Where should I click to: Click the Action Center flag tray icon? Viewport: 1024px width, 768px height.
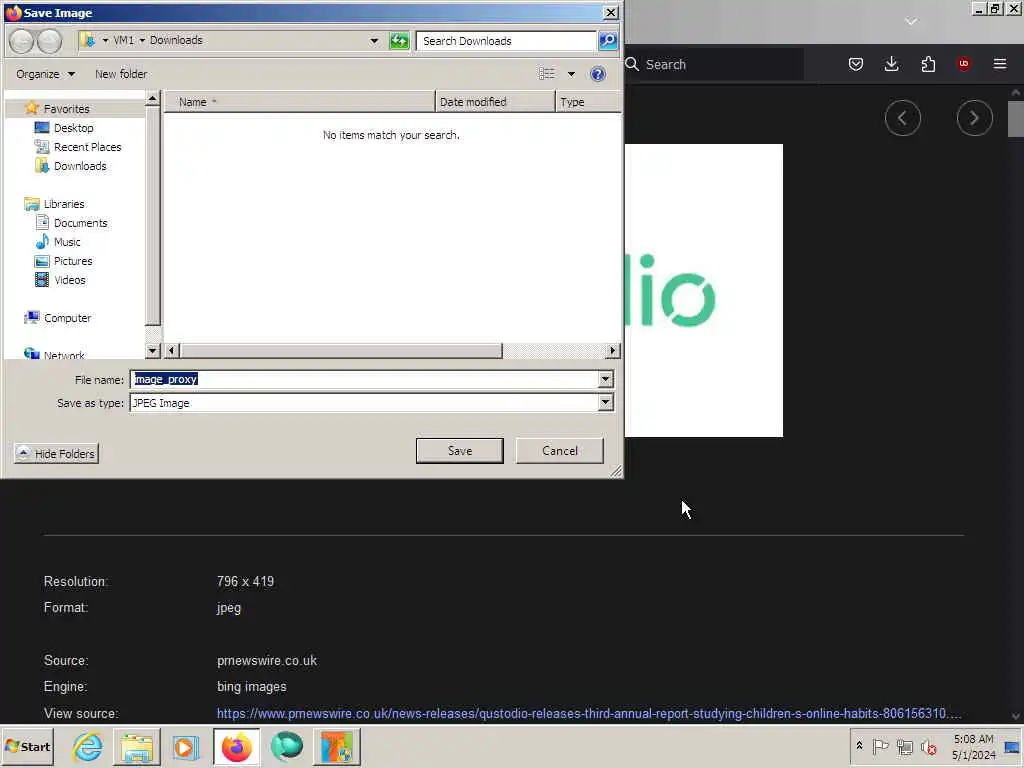click(880, 746)
